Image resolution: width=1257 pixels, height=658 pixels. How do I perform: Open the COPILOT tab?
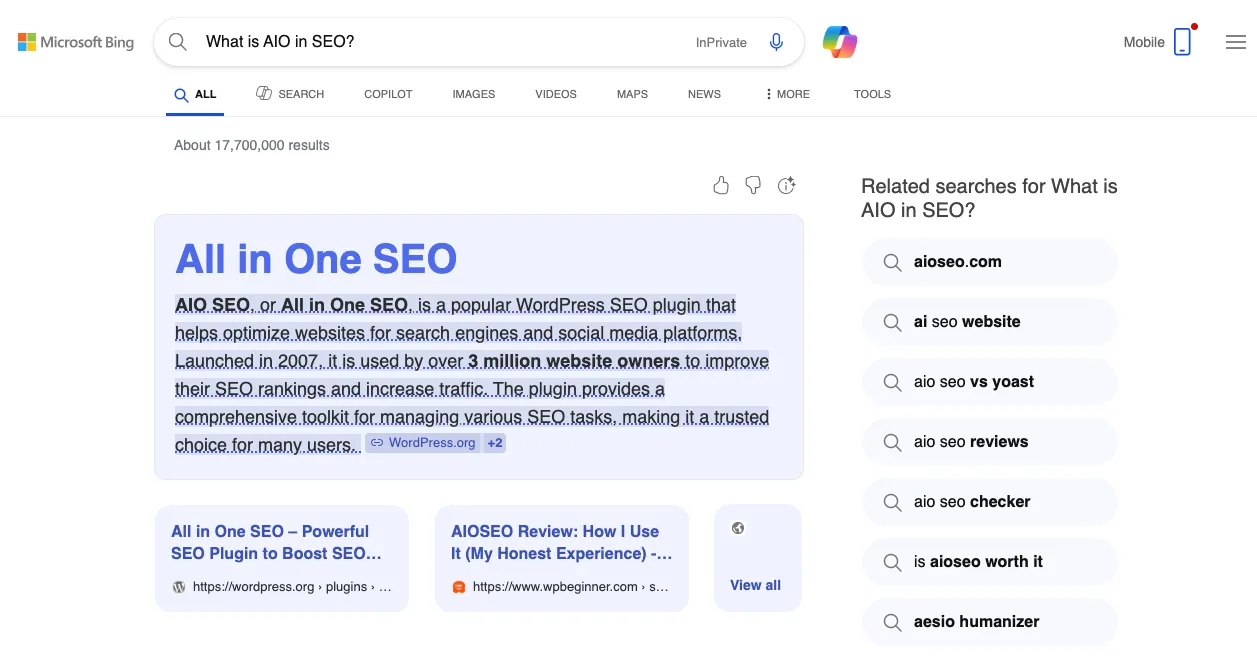click(x=388, y=94)
